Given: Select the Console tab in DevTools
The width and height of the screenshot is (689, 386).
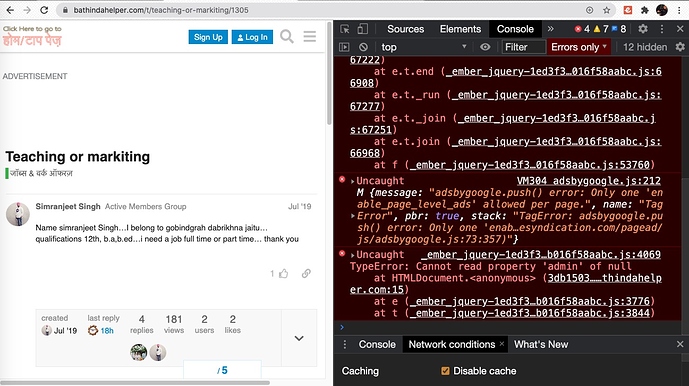Looking at the screenshot, I should coord(515,29).
